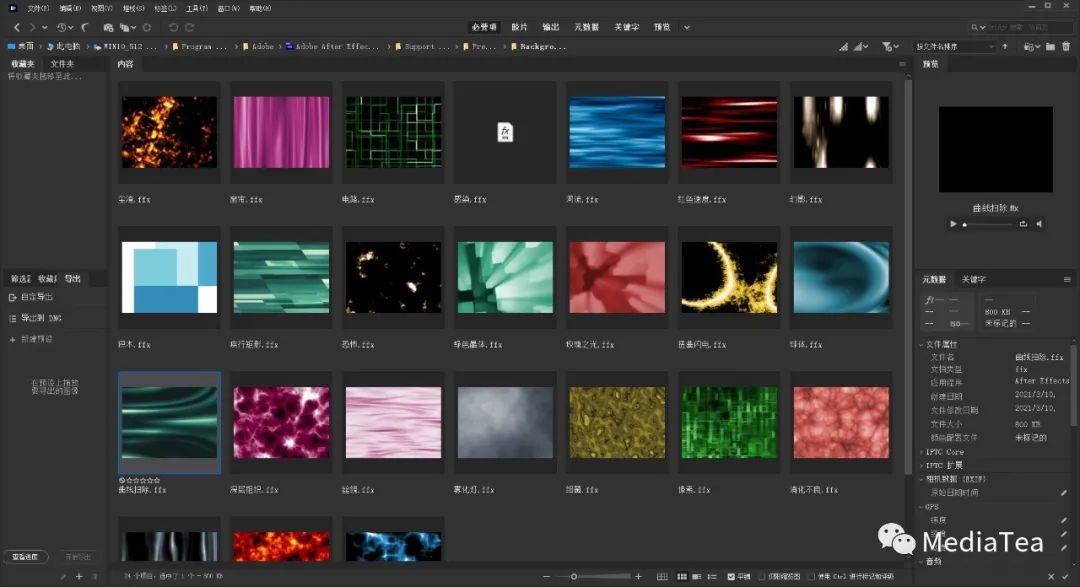Toggle ascending sort order arrow

1005,46
